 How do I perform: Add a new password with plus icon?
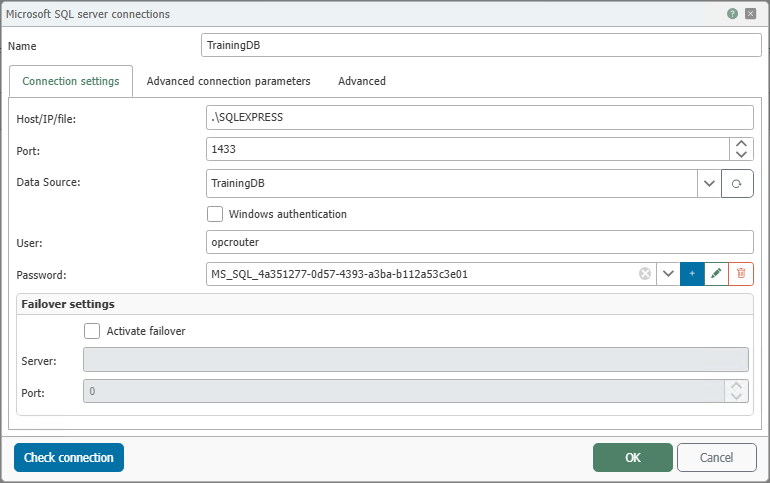click(x=692, y=274)
